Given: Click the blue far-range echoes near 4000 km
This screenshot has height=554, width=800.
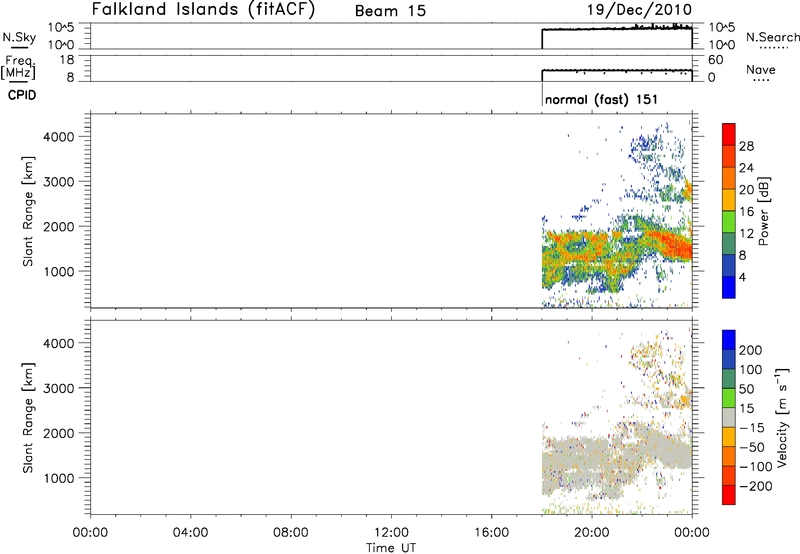Looking at the screenshot, I should pyautogui.click(x=648, y=145).
